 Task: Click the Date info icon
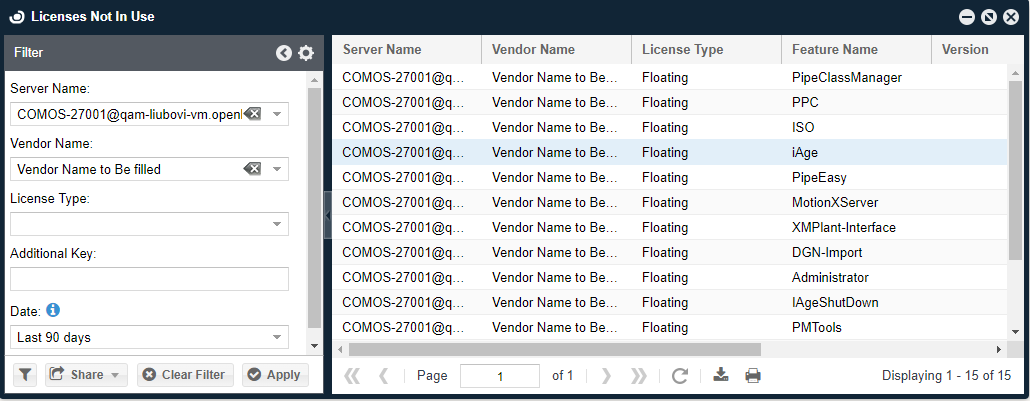pyautogui.click(x=54, y=309)
